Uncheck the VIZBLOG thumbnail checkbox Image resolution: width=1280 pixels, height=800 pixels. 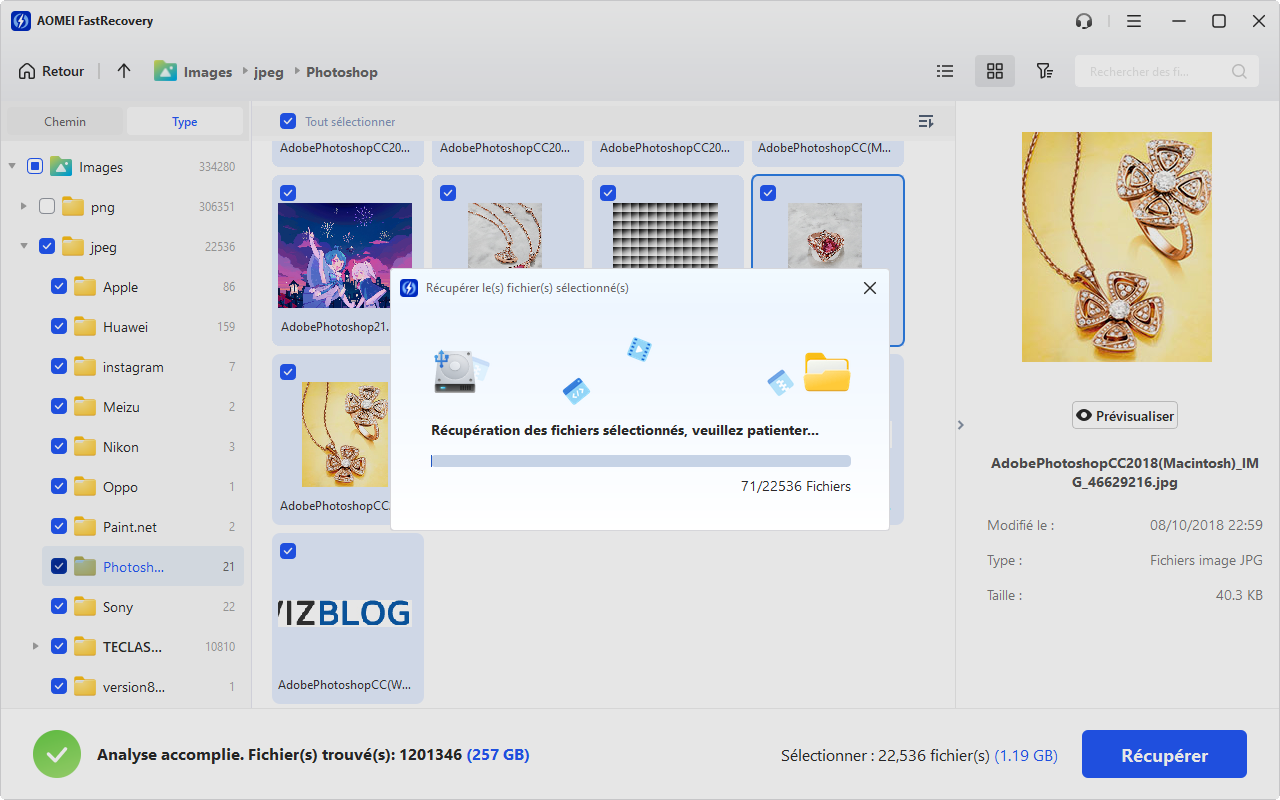pyautogui.click(x=288, y=551)
